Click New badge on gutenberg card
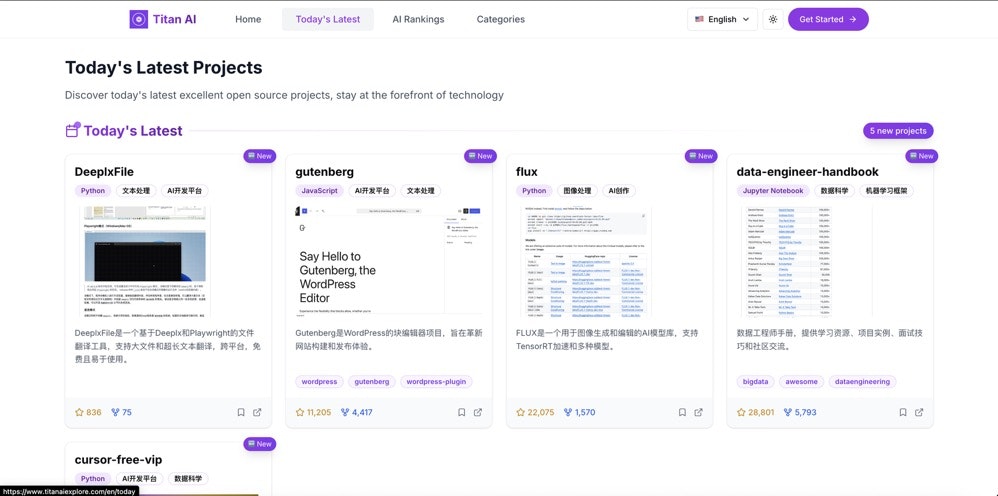The height and width of the screenshot is (496, 998). 481,156
